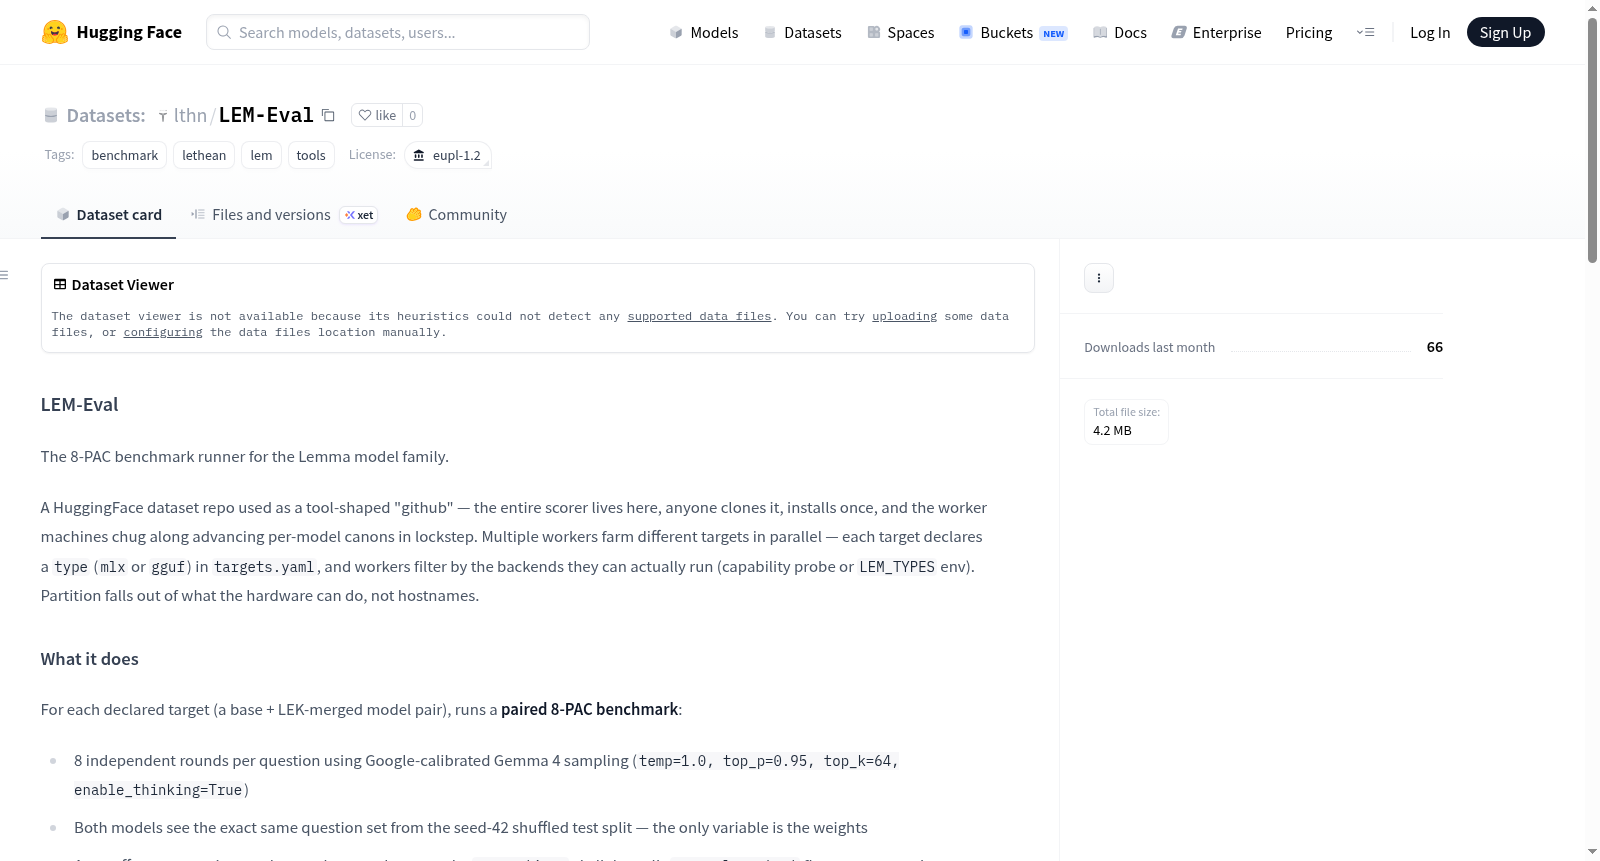The width and height of the screenshot is (1600, 861).
Task: Open the Docs nav item
Action: [x=1120, y=32]
